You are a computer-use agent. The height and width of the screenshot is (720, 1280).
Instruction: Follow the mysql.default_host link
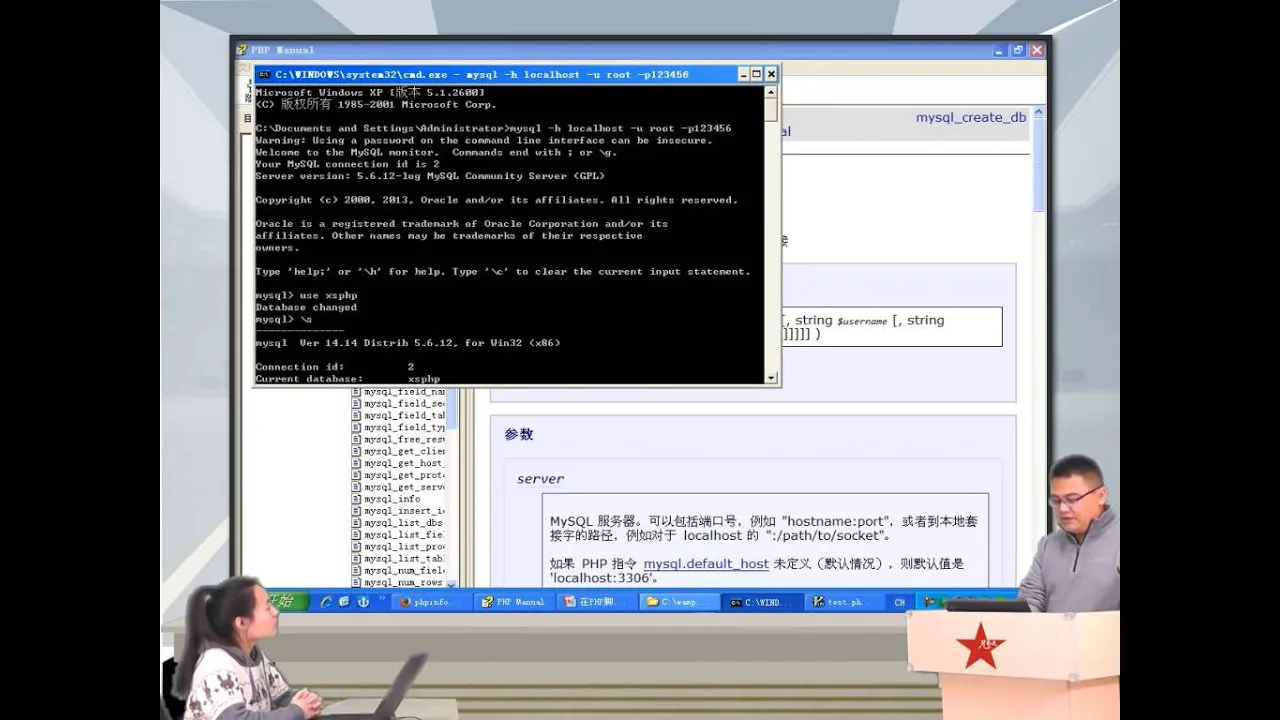(x=706, y=564)
